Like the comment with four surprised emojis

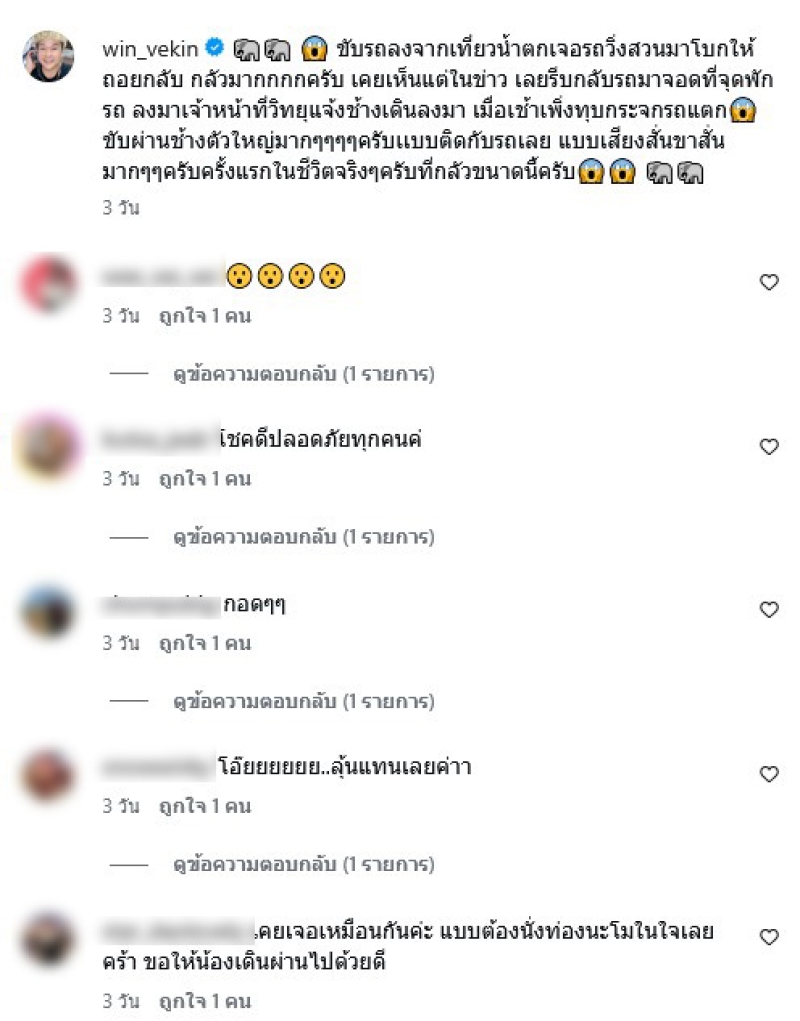[x=769, y=282]
